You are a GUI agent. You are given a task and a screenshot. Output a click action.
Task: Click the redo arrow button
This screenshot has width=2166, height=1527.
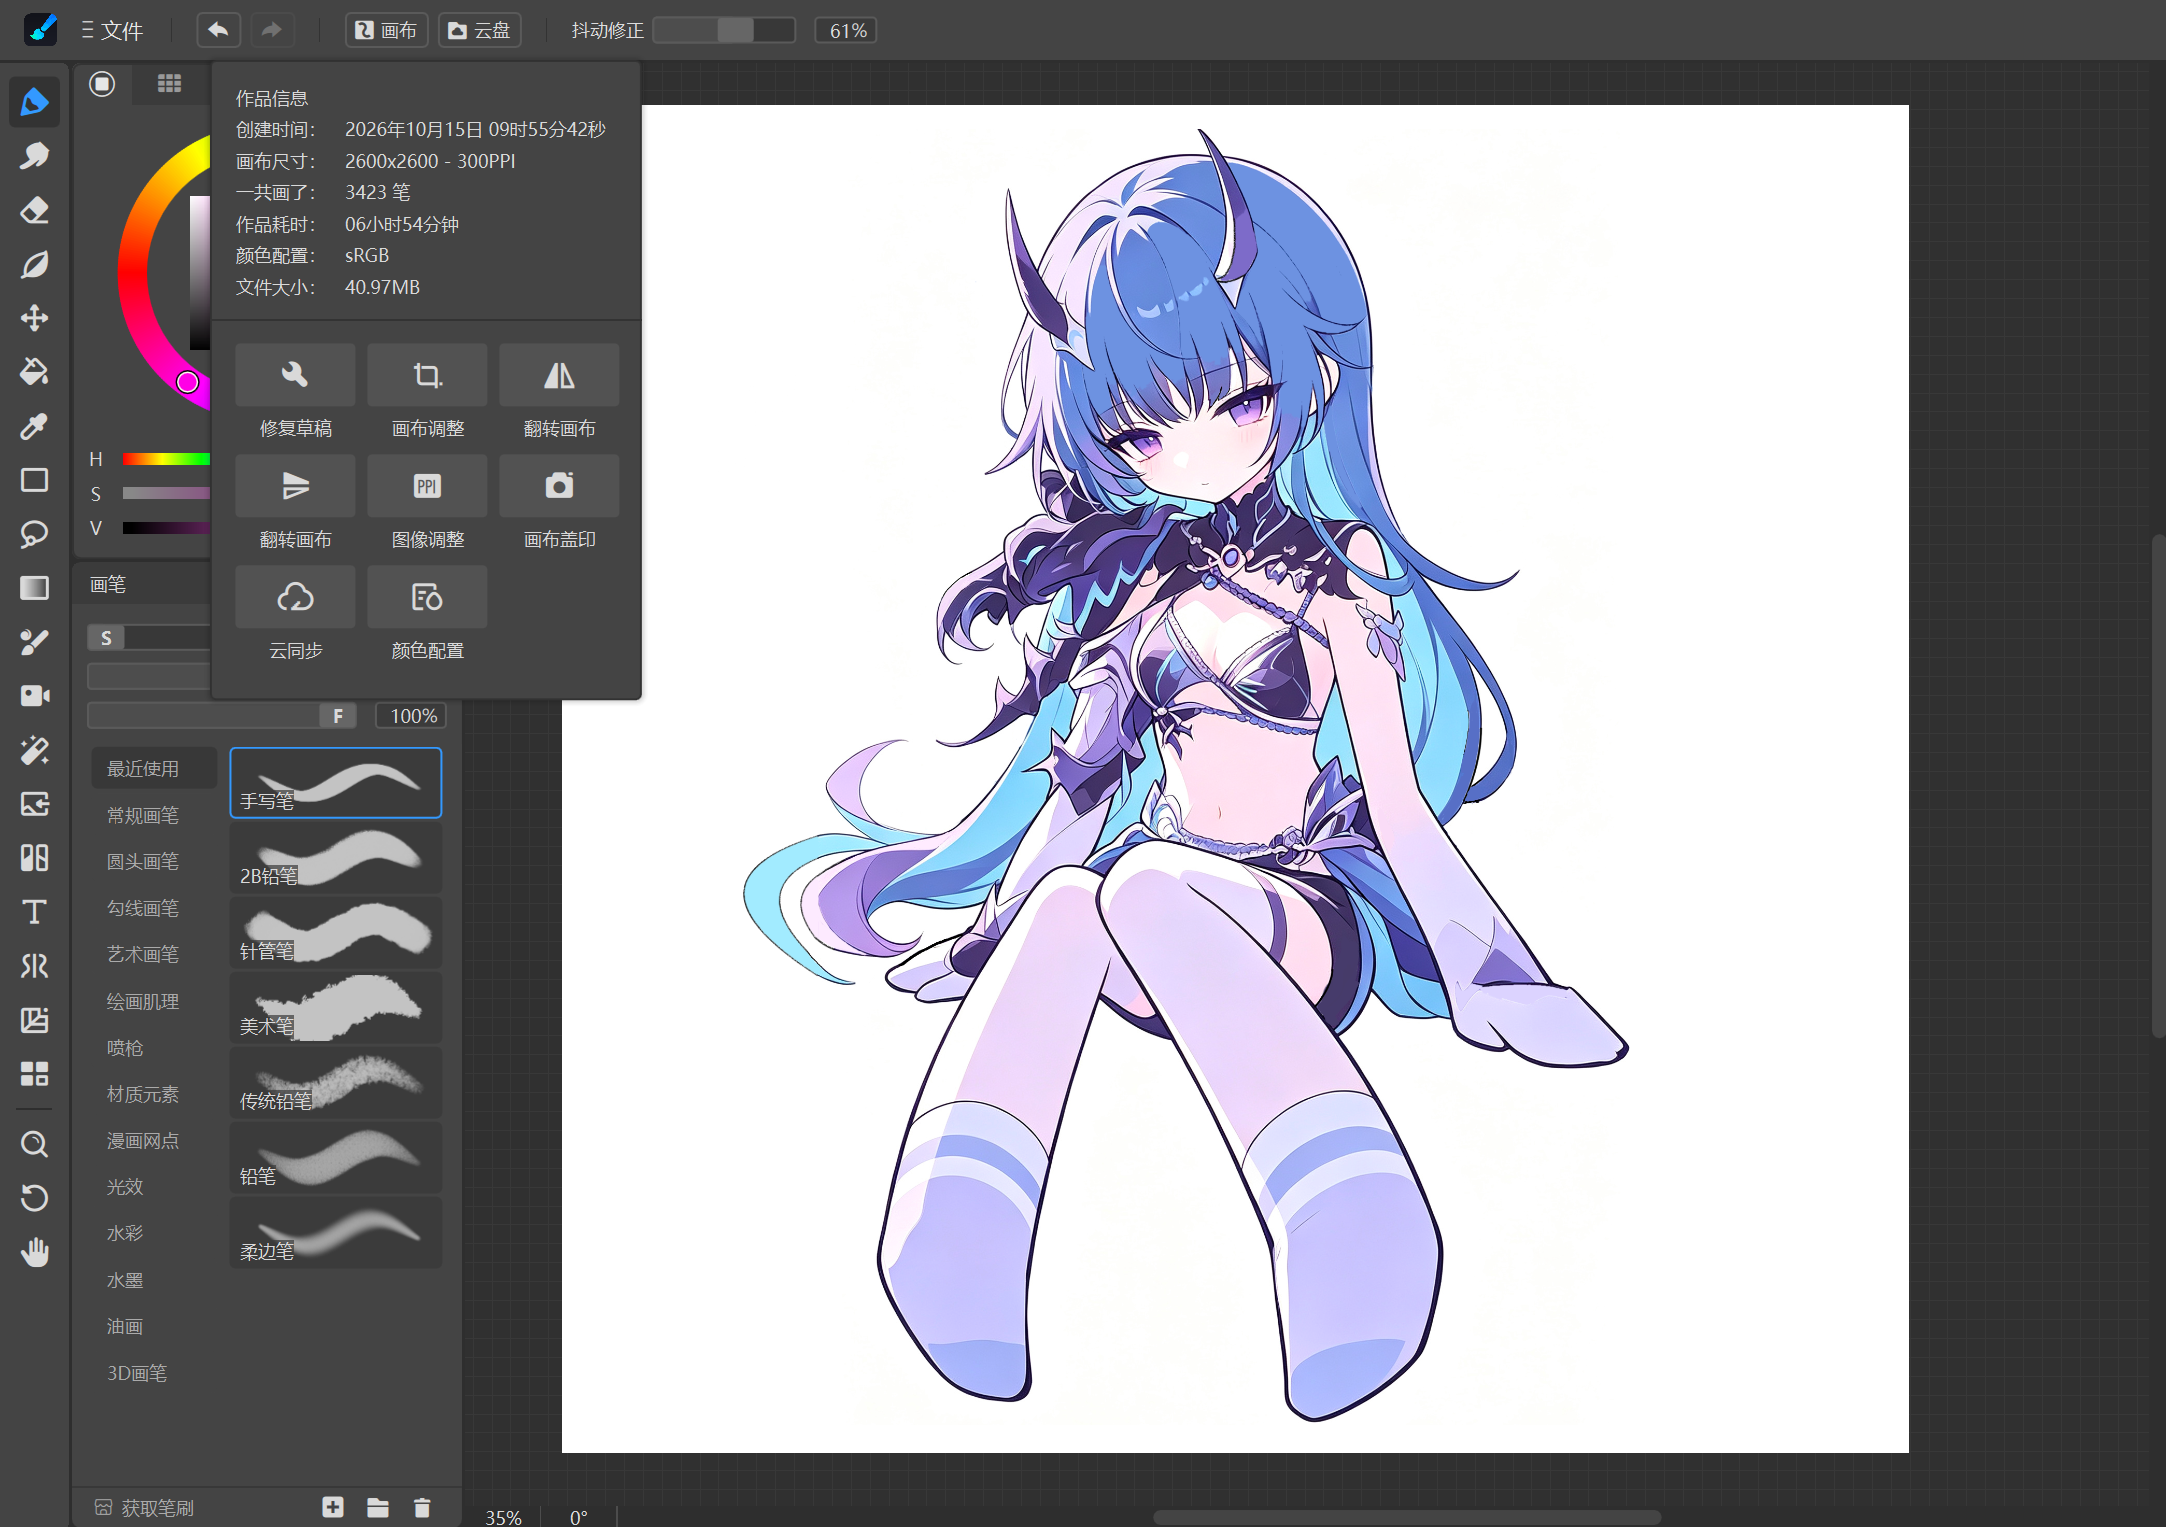point(271,30)
